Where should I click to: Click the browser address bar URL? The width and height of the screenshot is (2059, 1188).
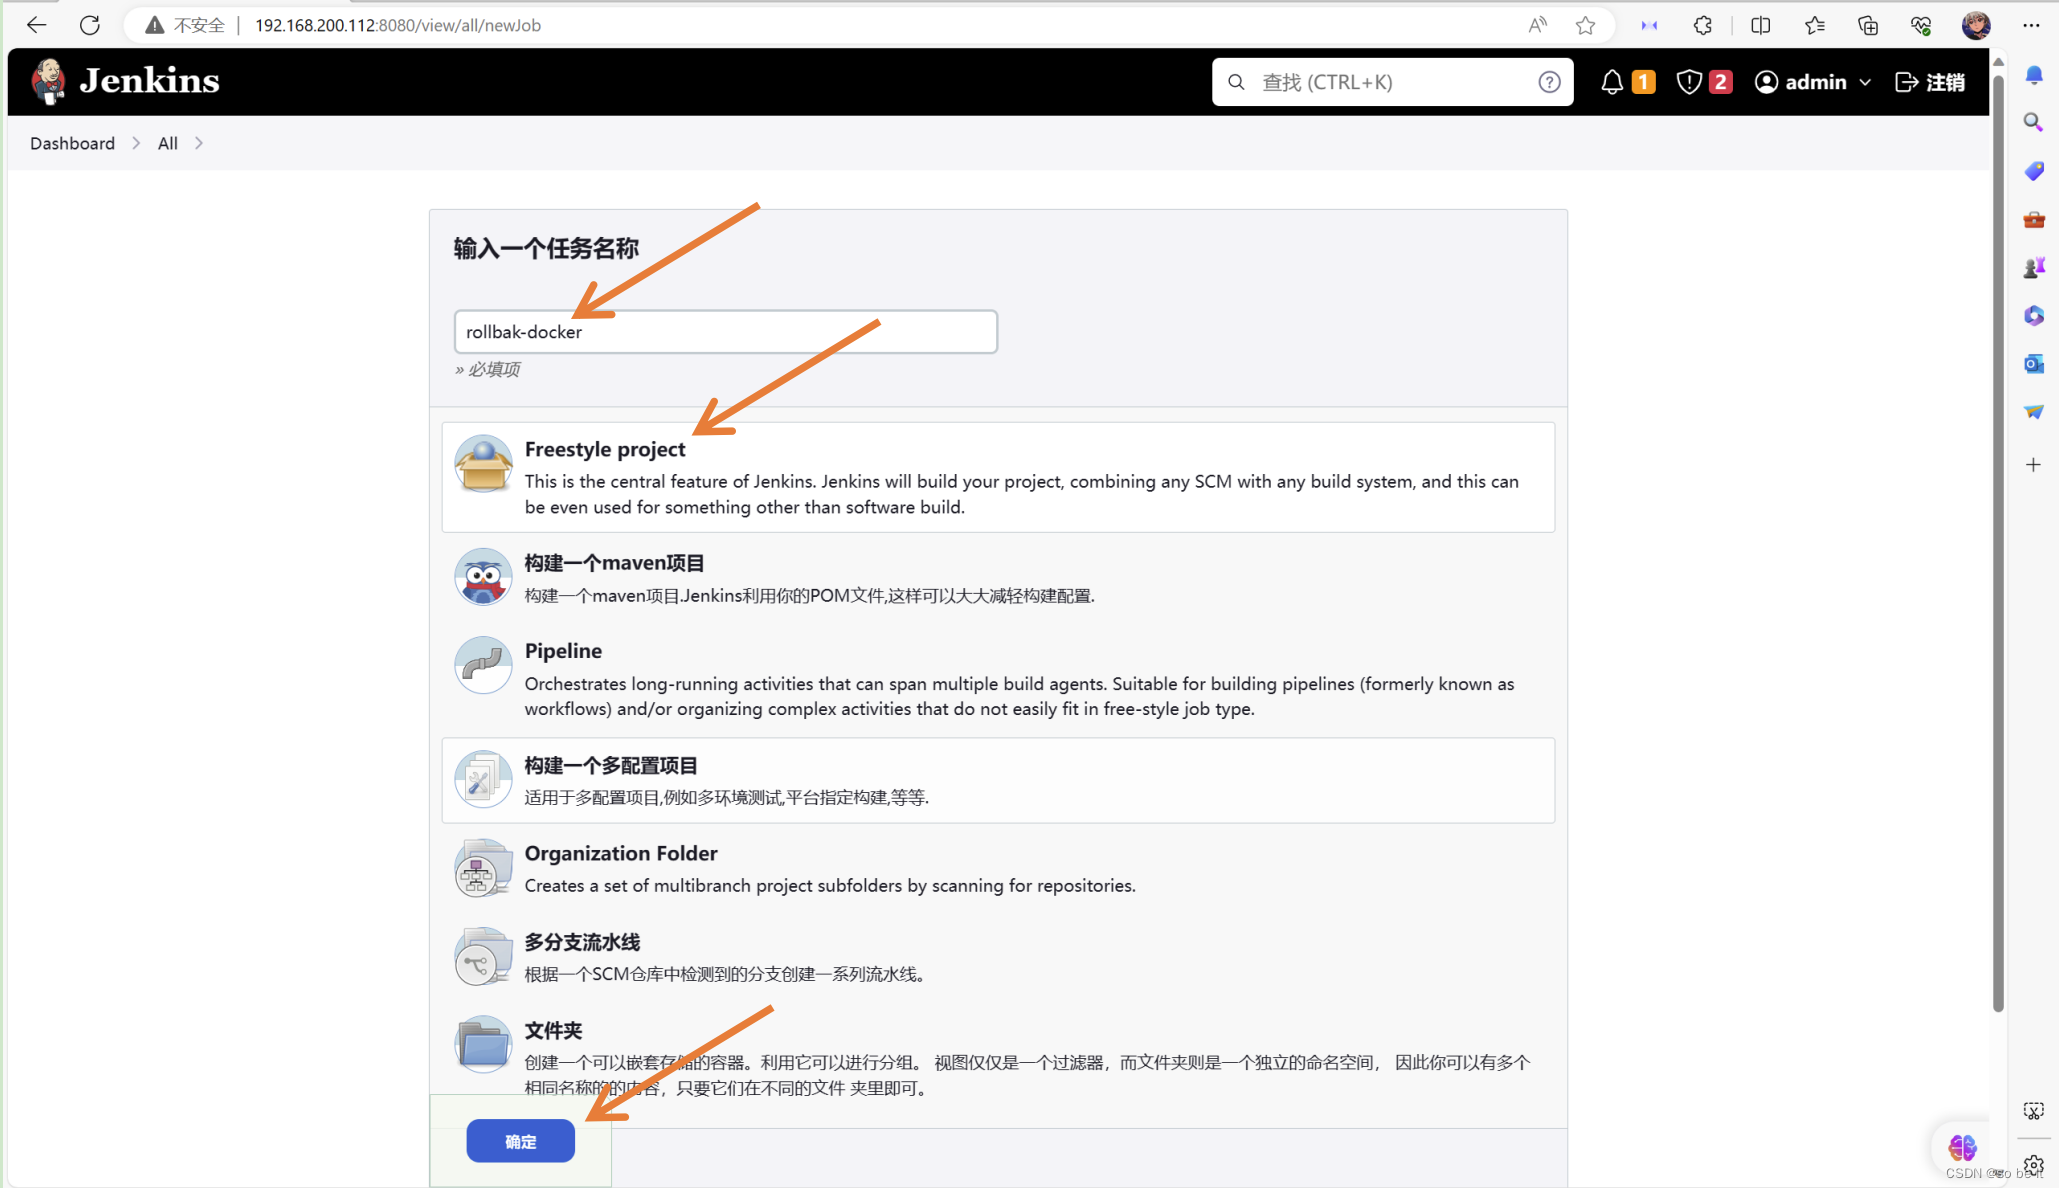[x=397, y=25]
